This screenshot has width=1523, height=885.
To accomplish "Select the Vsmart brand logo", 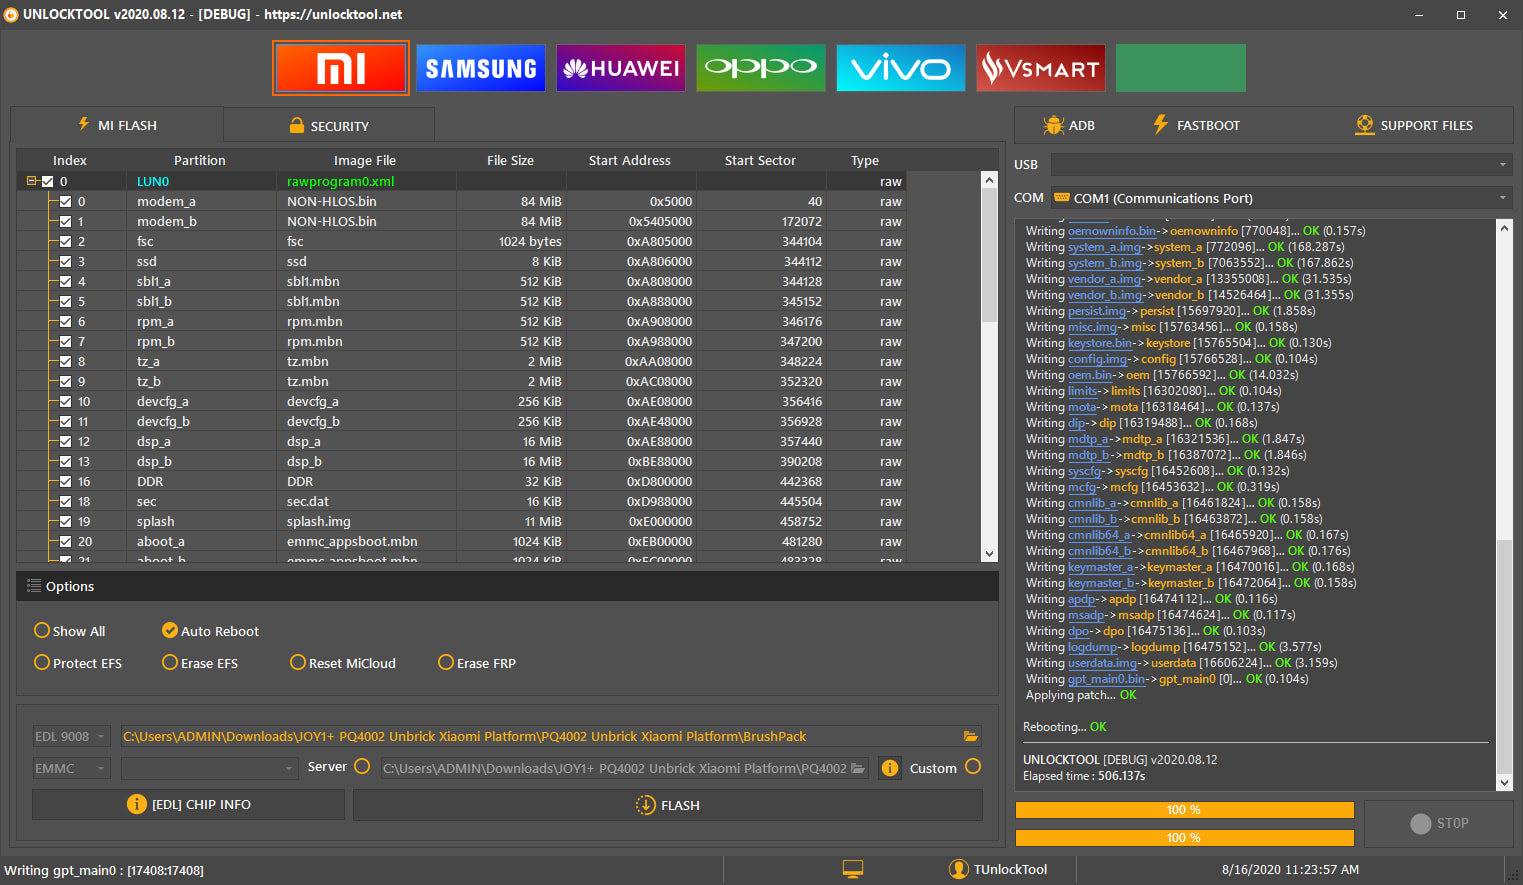I will click(1041, 68).
